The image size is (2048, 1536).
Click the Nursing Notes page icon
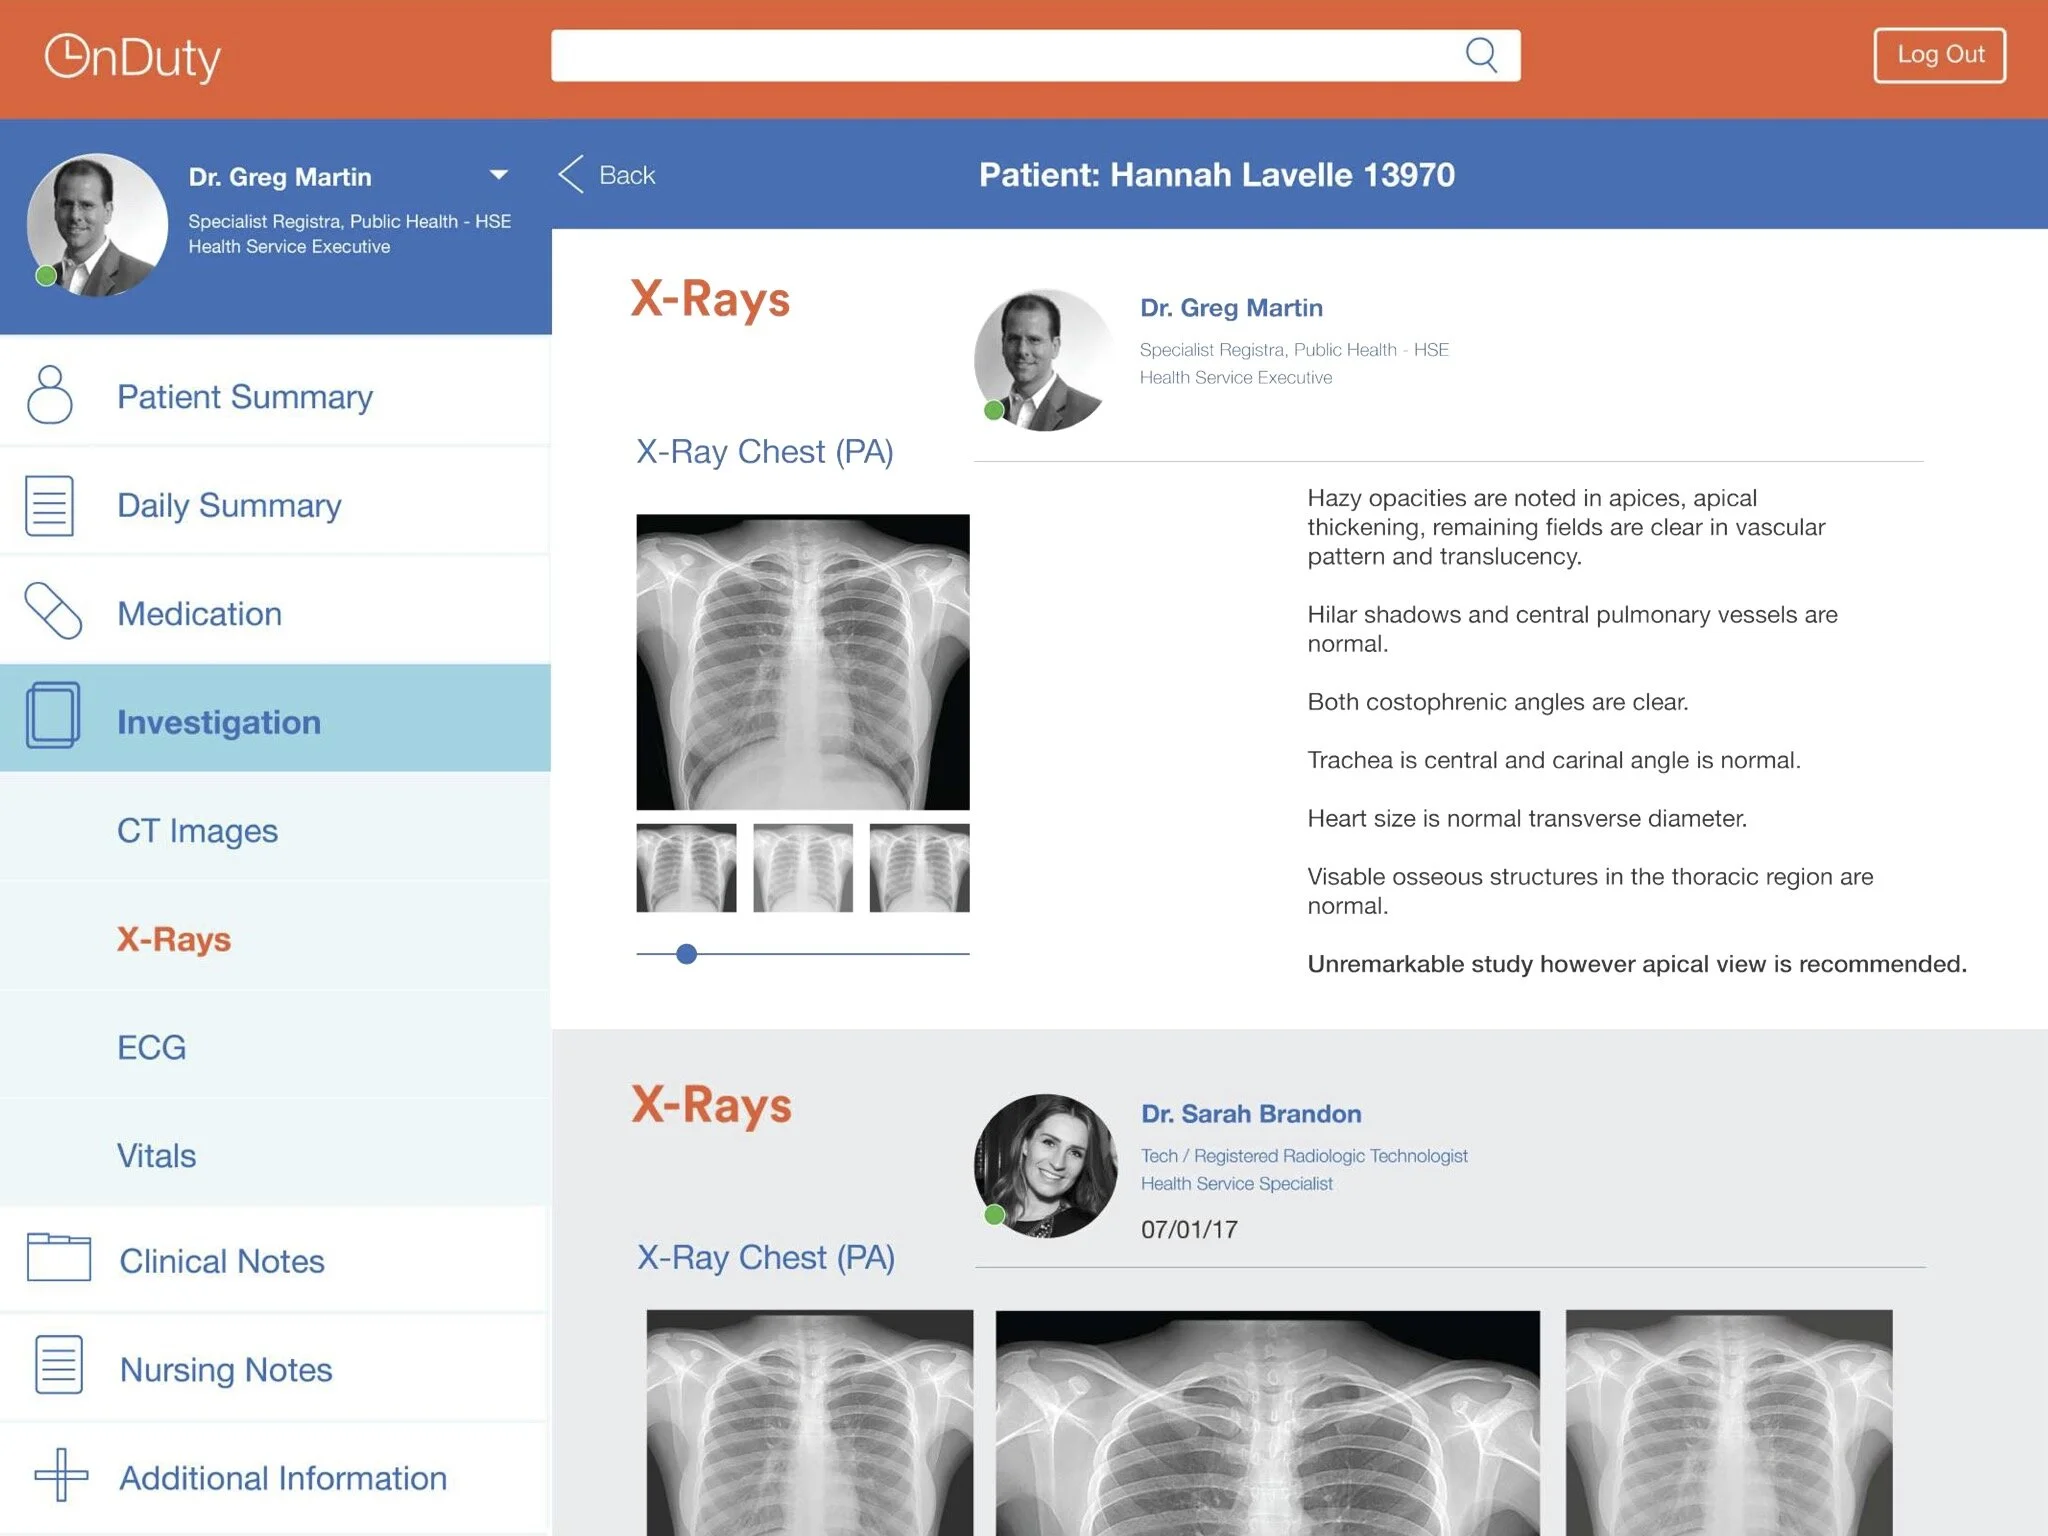click(x=58, y=1365)
